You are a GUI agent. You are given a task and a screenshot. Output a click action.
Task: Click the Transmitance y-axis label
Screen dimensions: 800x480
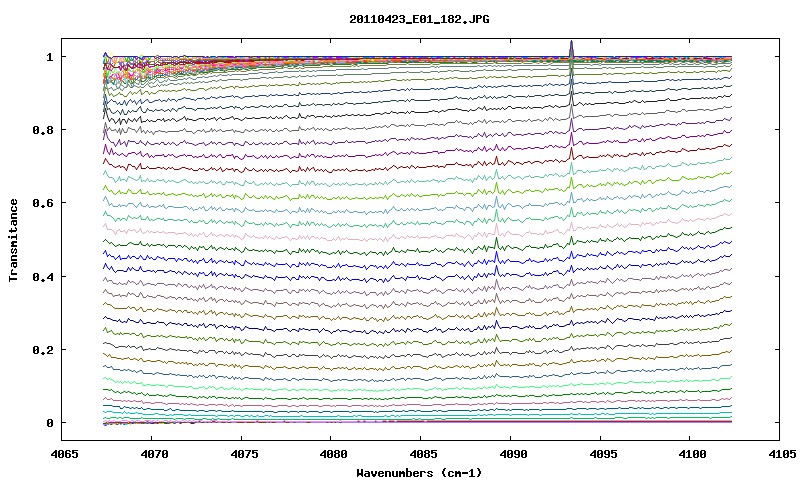point(14,240)
